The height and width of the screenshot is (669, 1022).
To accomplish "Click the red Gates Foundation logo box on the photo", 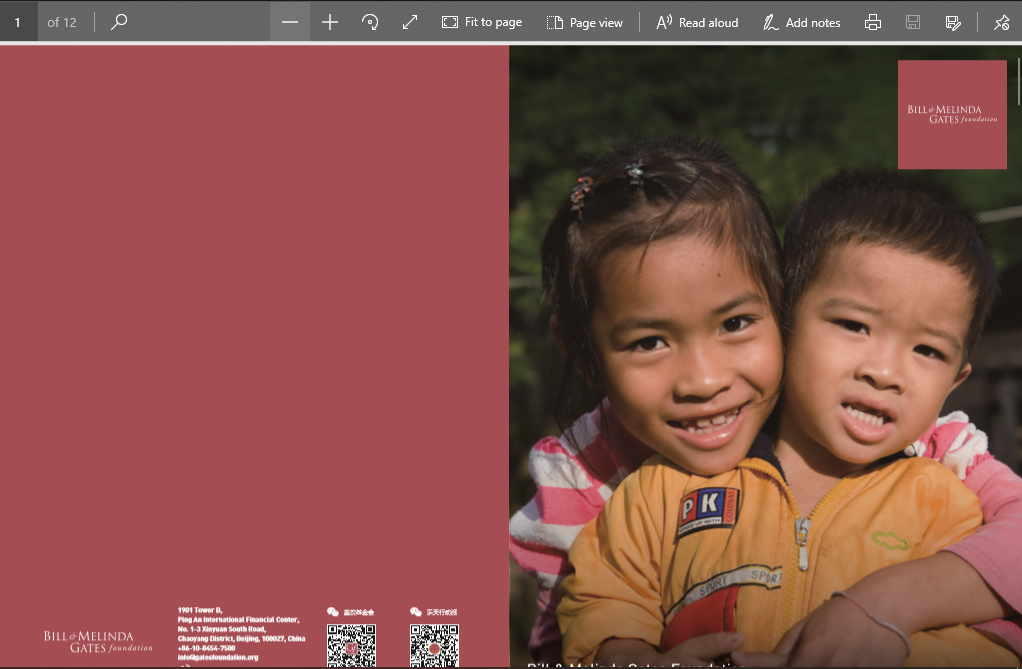I will pyautogui.click(x=952, y=115).
